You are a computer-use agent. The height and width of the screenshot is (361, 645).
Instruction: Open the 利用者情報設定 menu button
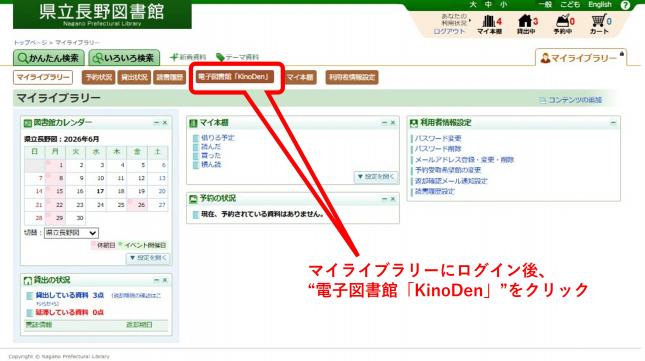click(x=352, y=77)
